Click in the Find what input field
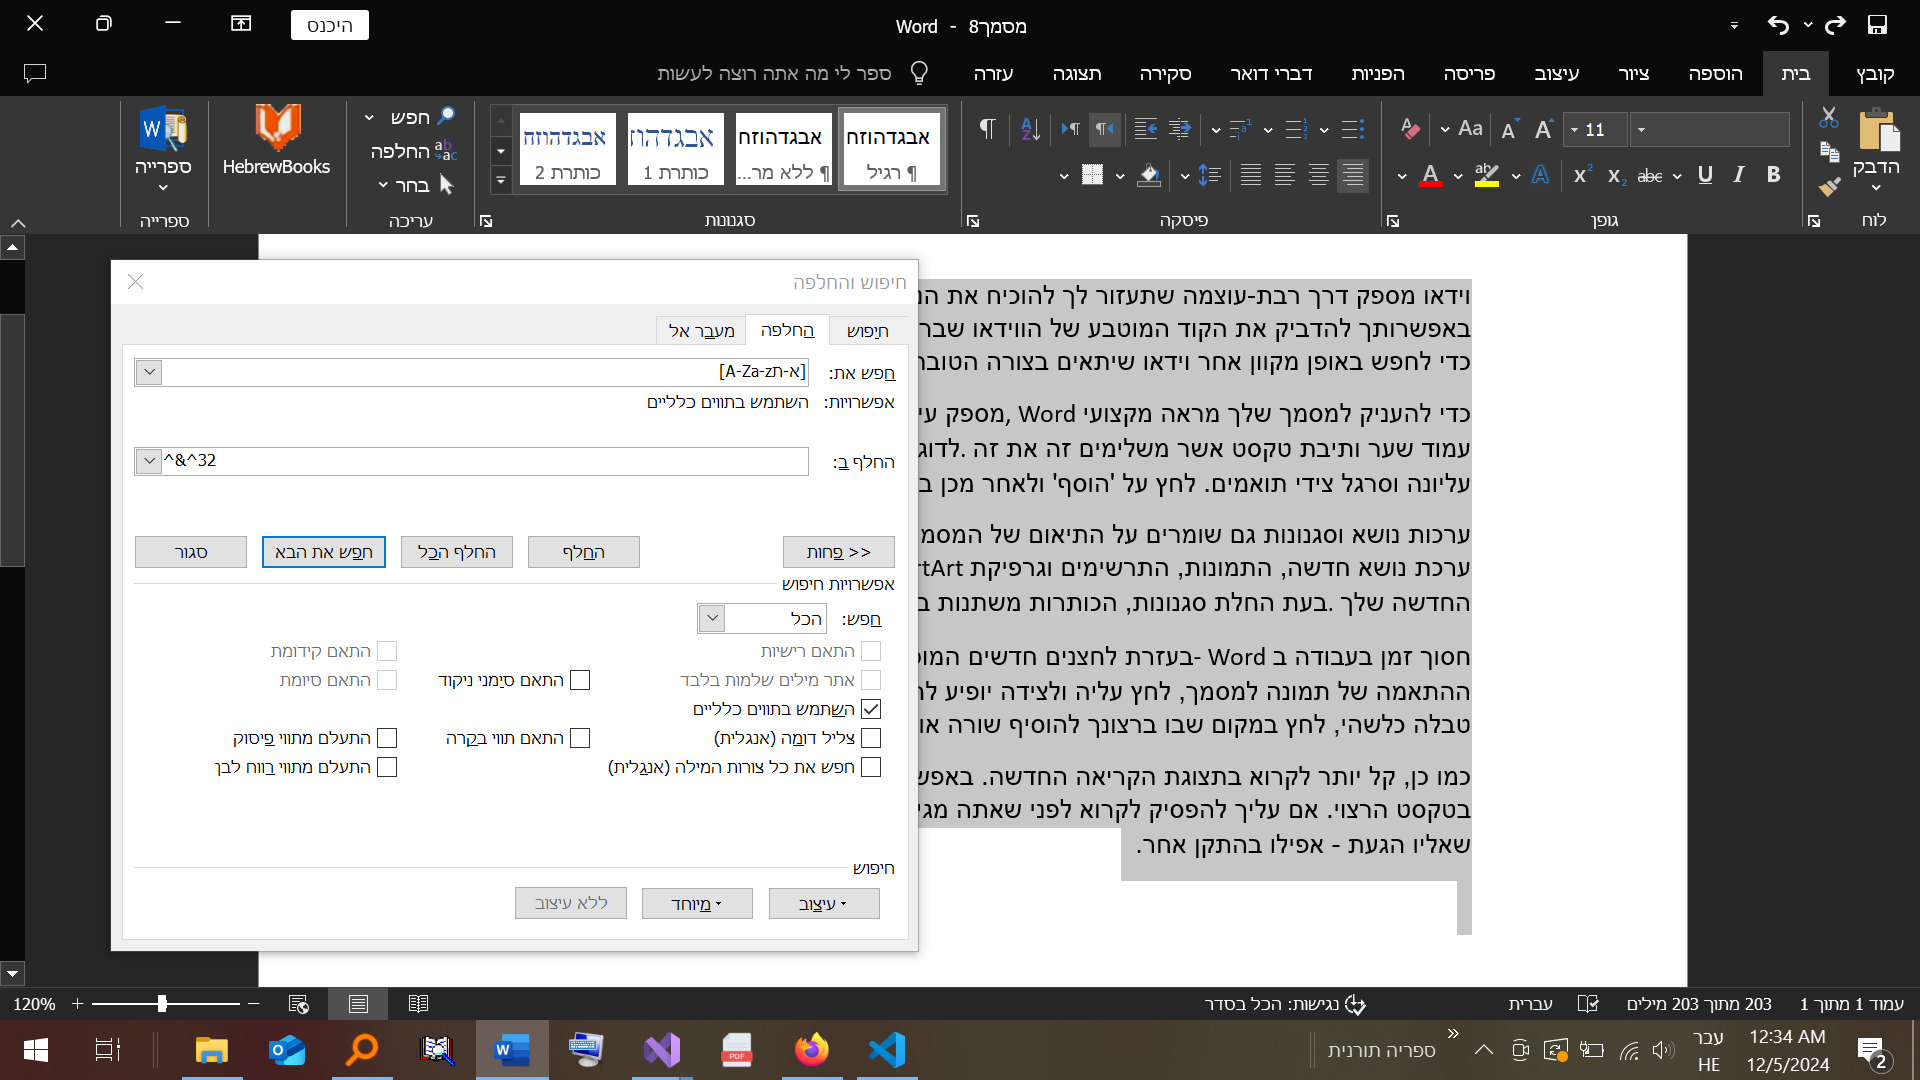Image resolution: width=1920 pixels, height=1080 pixels. pos(485,372)
